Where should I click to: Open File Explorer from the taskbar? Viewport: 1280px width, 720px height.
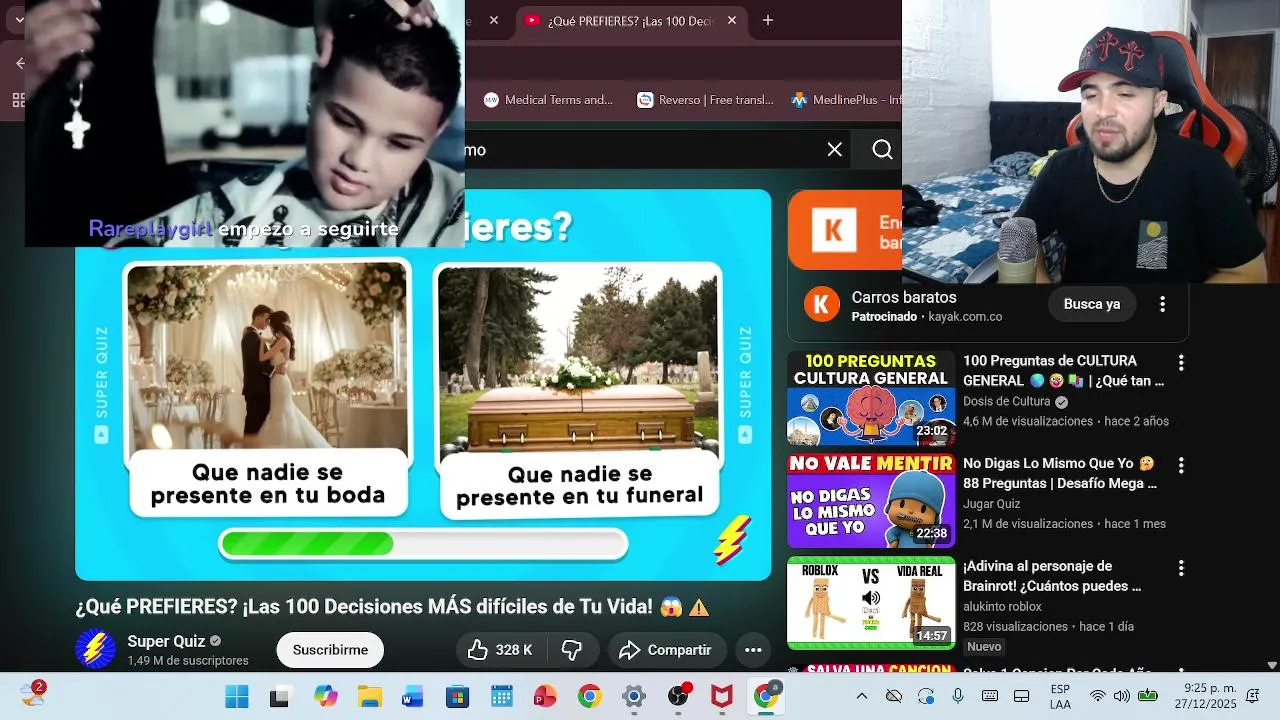[369, 697]
